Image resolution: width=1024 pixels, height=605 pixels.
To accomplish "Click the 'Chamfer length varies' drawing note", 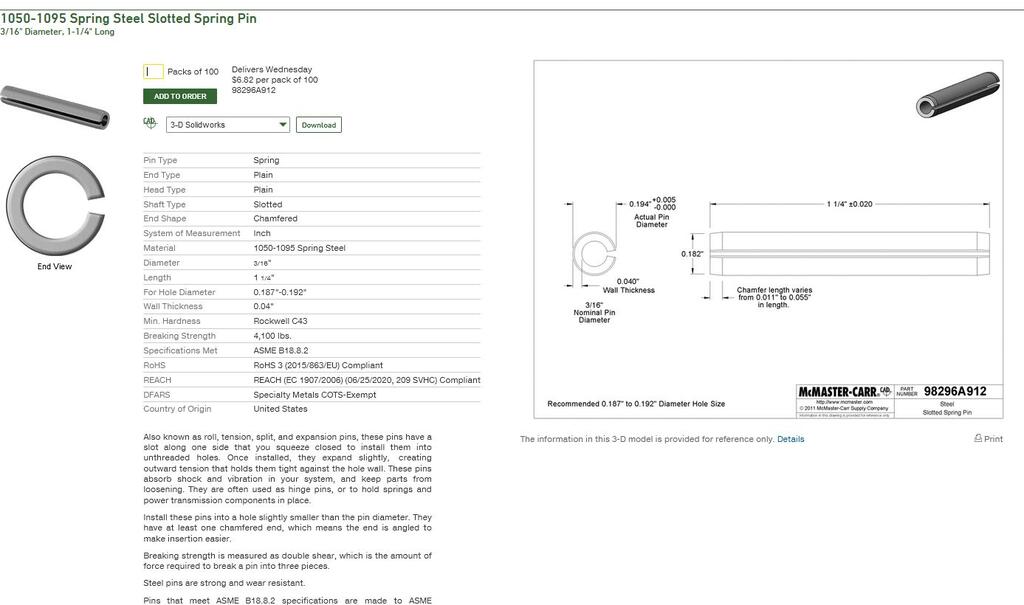I will [775, 297].
